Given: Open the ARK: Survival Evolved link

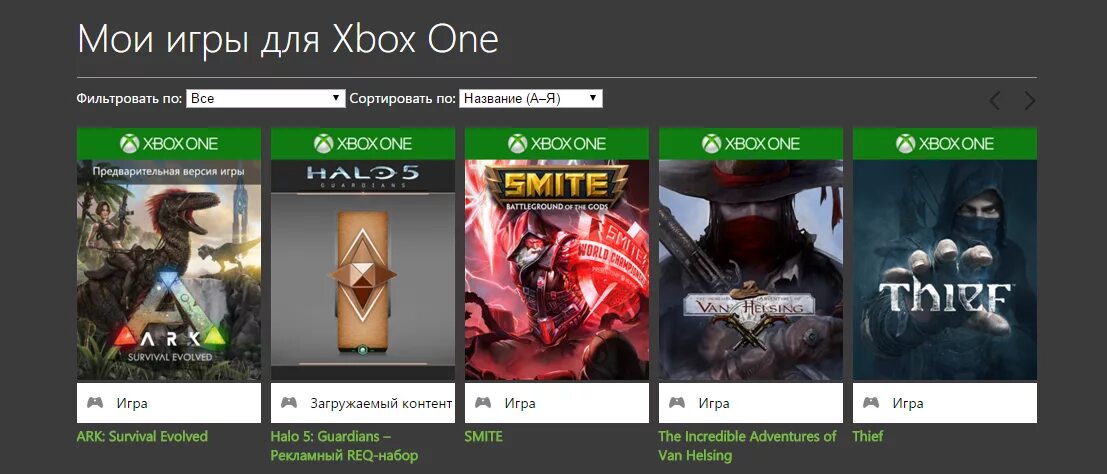Looking at the screenshot, I should click(142, 436).
